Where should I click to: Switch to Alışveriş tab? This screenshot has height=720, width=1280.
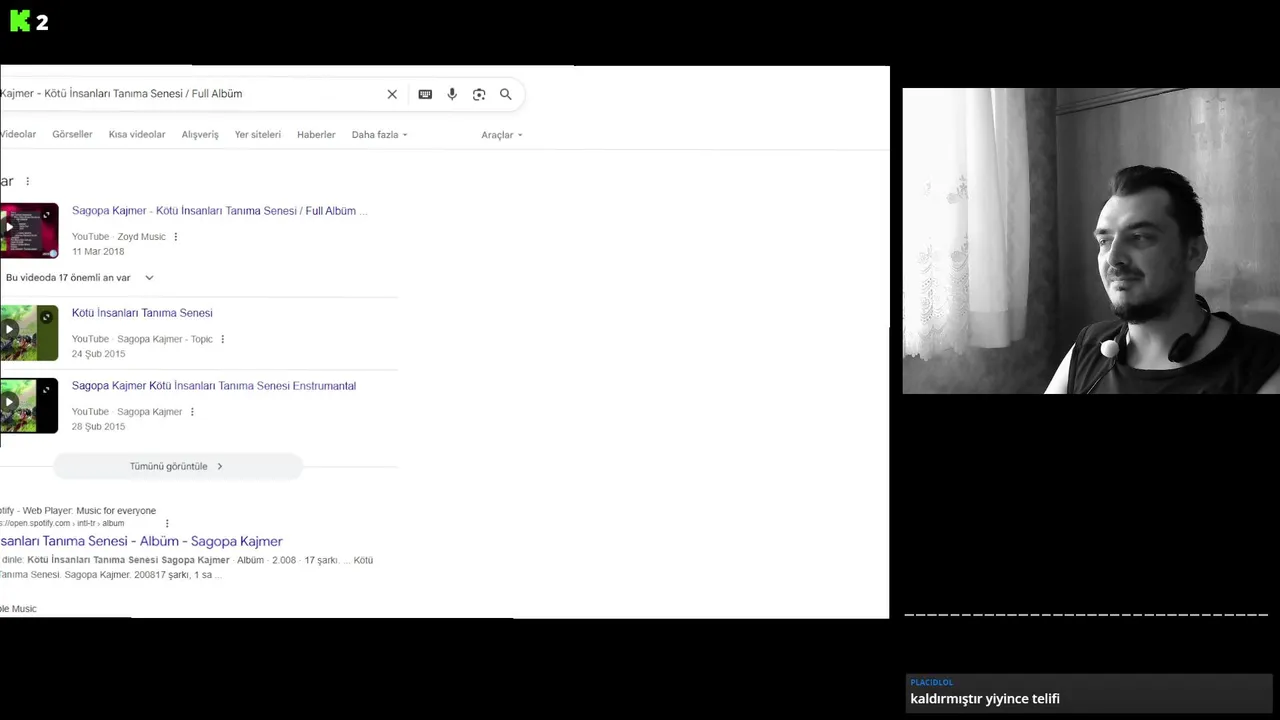(200, 134)
